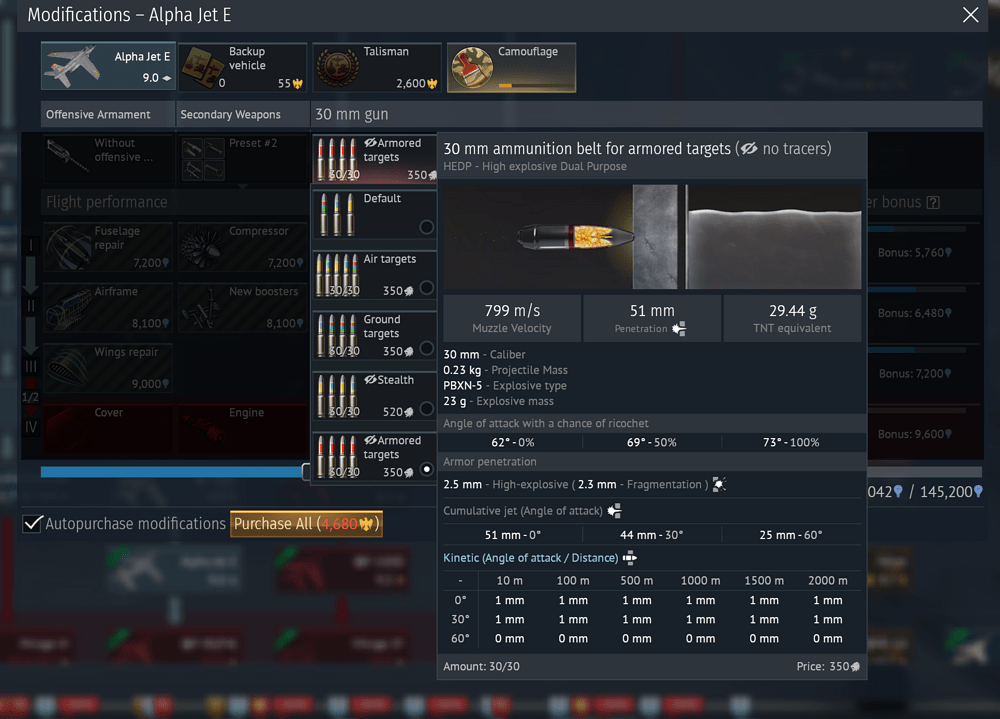The height and width of the screenshot is (719, 1000).
Task: Select the Default belt radio button
Action: pyautogui.click(x=427, y=226)
